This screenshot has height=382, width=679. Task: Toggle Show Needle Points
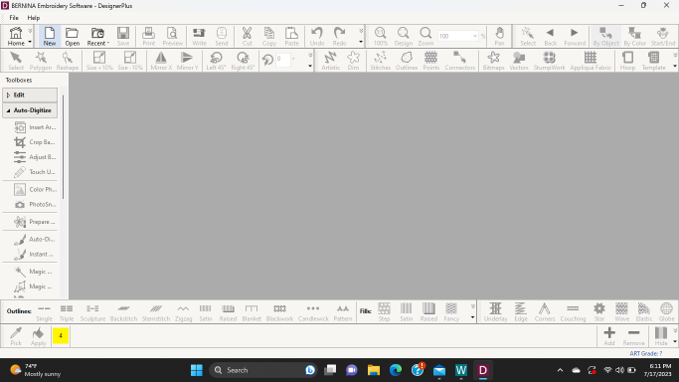click(431, 61)
